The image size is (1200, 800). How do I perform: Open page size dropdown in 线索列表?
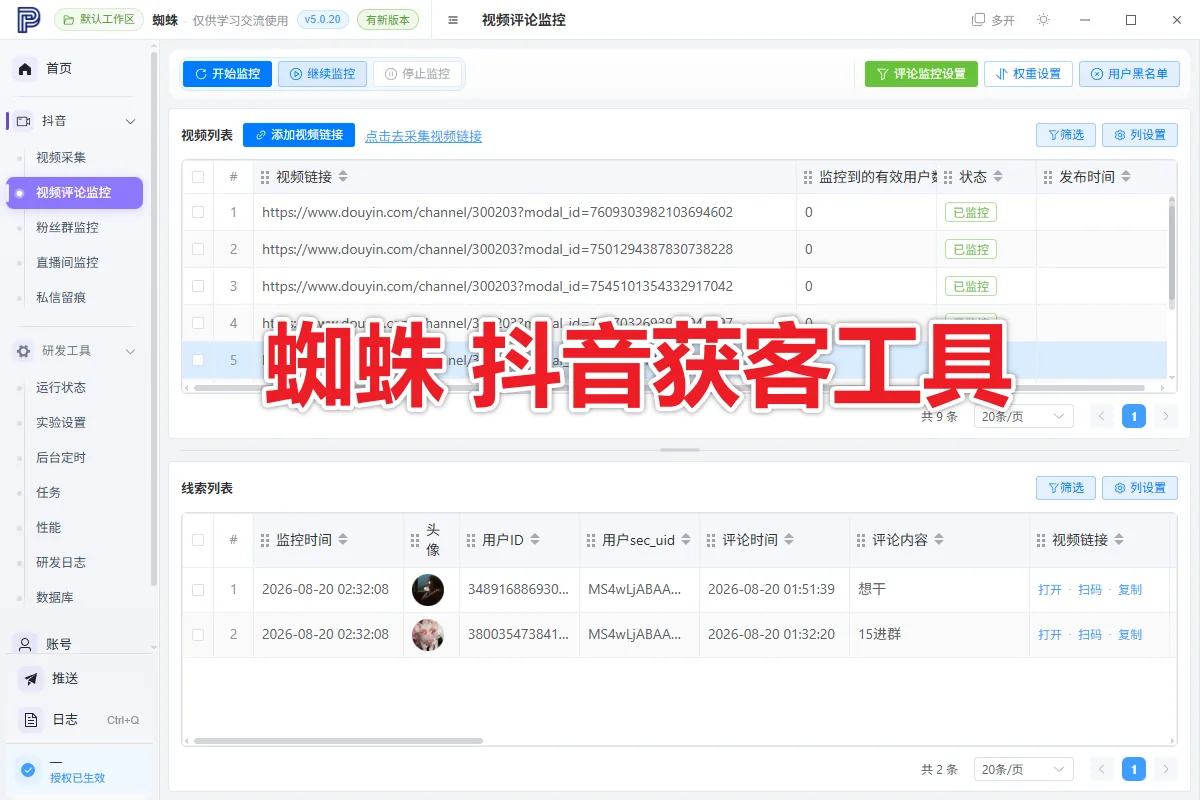pyautogui.click(x=1023, y=769)
